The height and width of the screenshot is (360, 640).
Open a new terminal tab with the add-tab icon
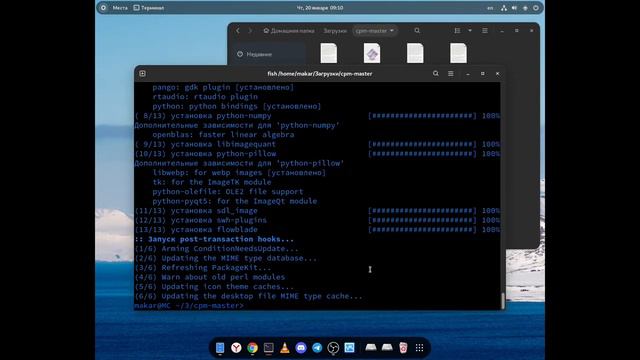click(142, 73)
